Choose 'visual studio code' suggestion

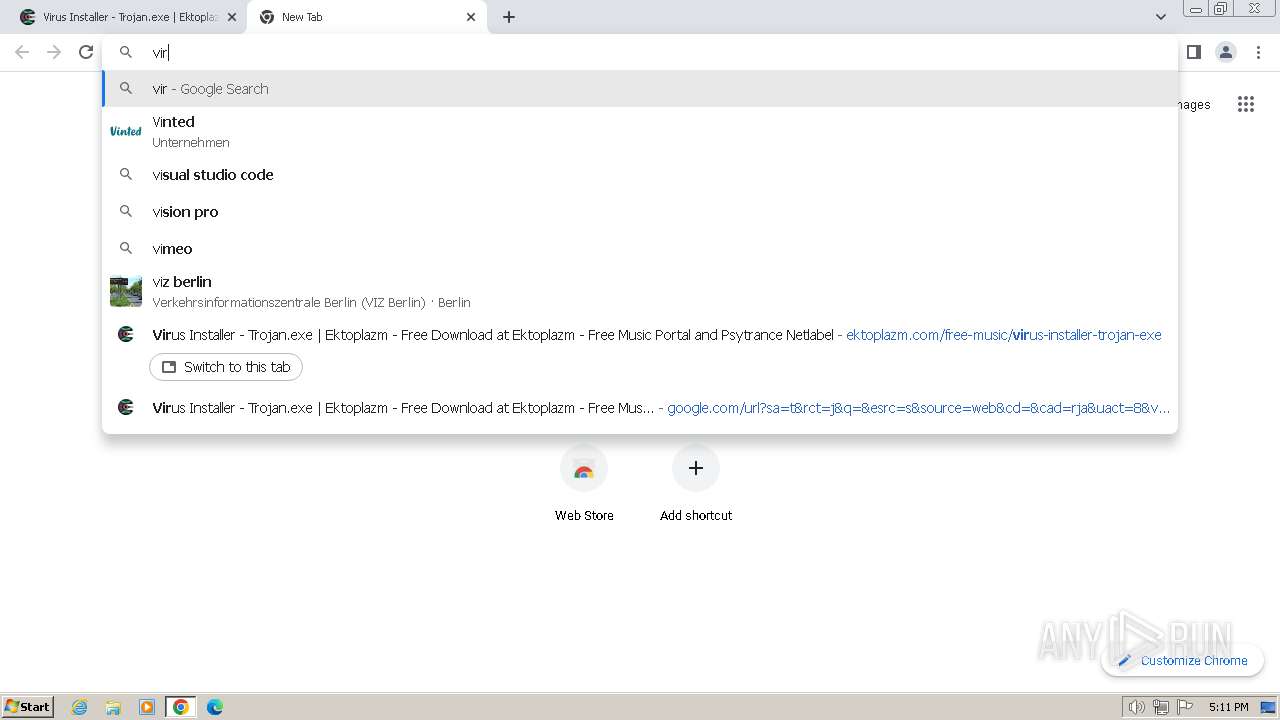(x=640, y=174)
